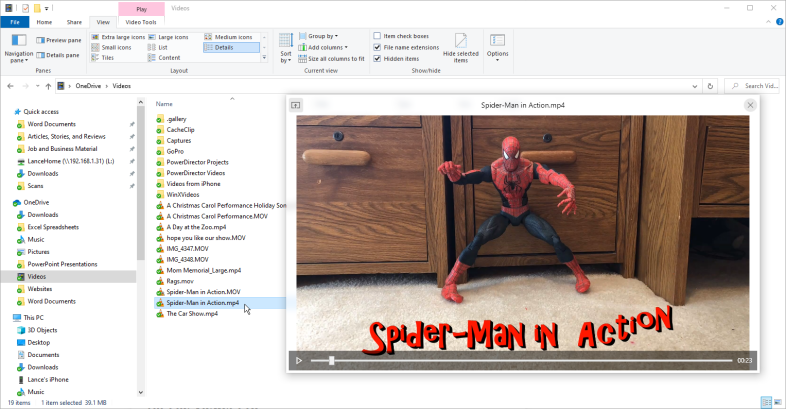Select The Car Show.mp4 file
Image resolution: width=786 pixels, height=409 pixels.
[192, 314]
